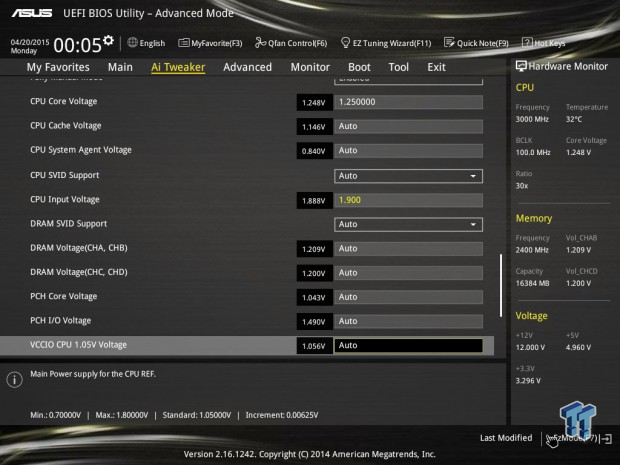Click the English language button
Viewport: 620px width, 465px height.
pyautogui.click(x=146, y=43)
